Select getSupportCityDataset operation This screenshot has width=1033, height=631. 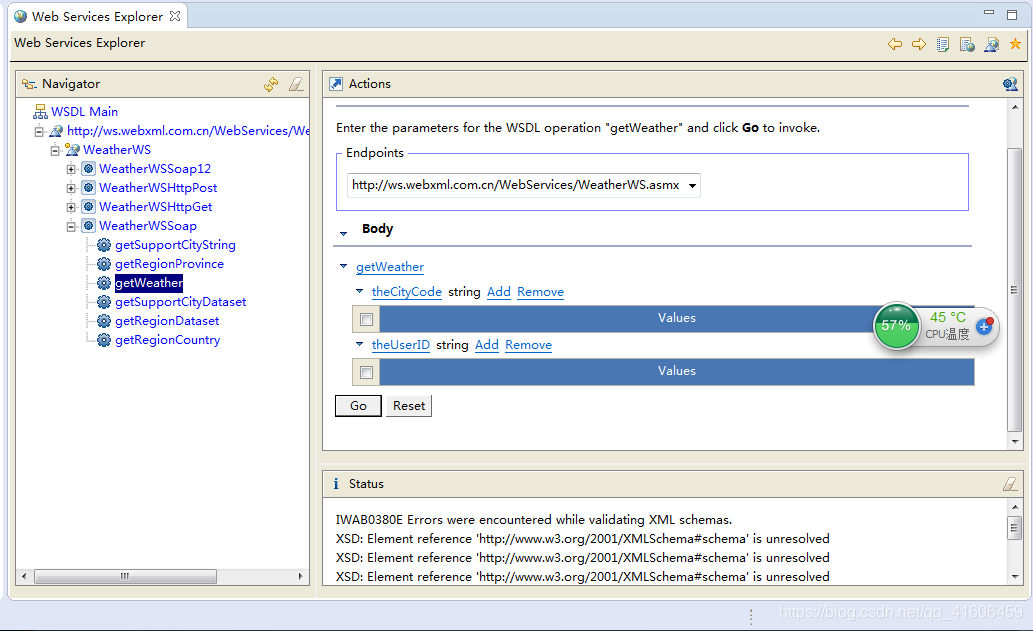(181, 302)
